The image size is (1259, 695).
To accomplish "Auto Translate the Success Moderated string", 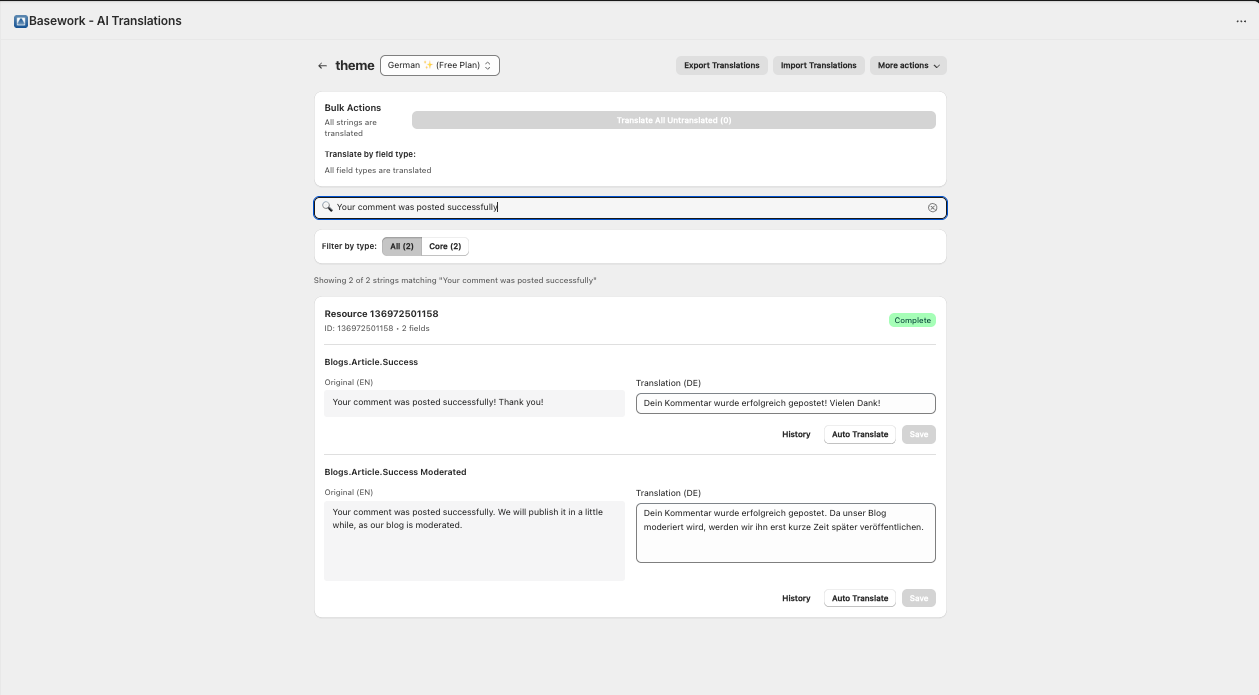I will click(x=859, y=599).
